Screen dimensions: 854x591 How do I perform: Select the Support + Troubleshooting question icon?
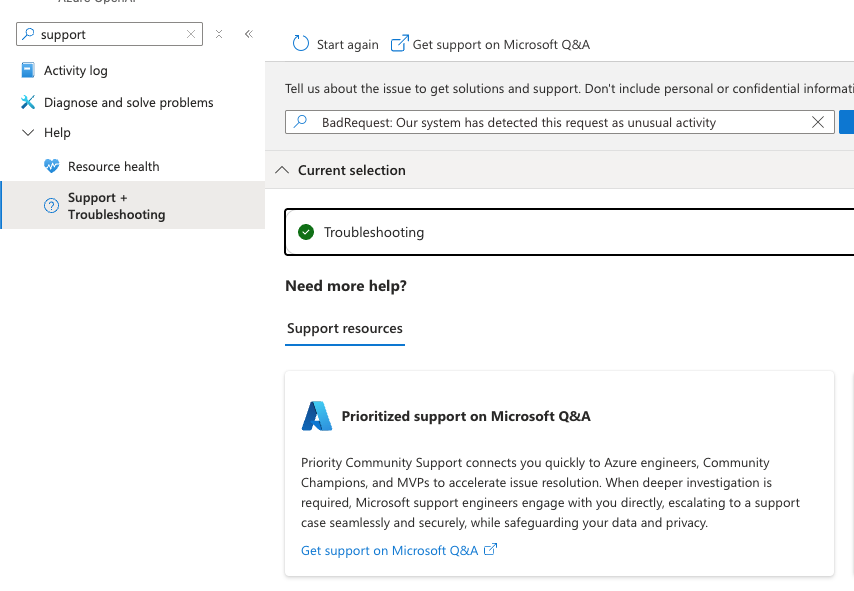click(51, 205)
